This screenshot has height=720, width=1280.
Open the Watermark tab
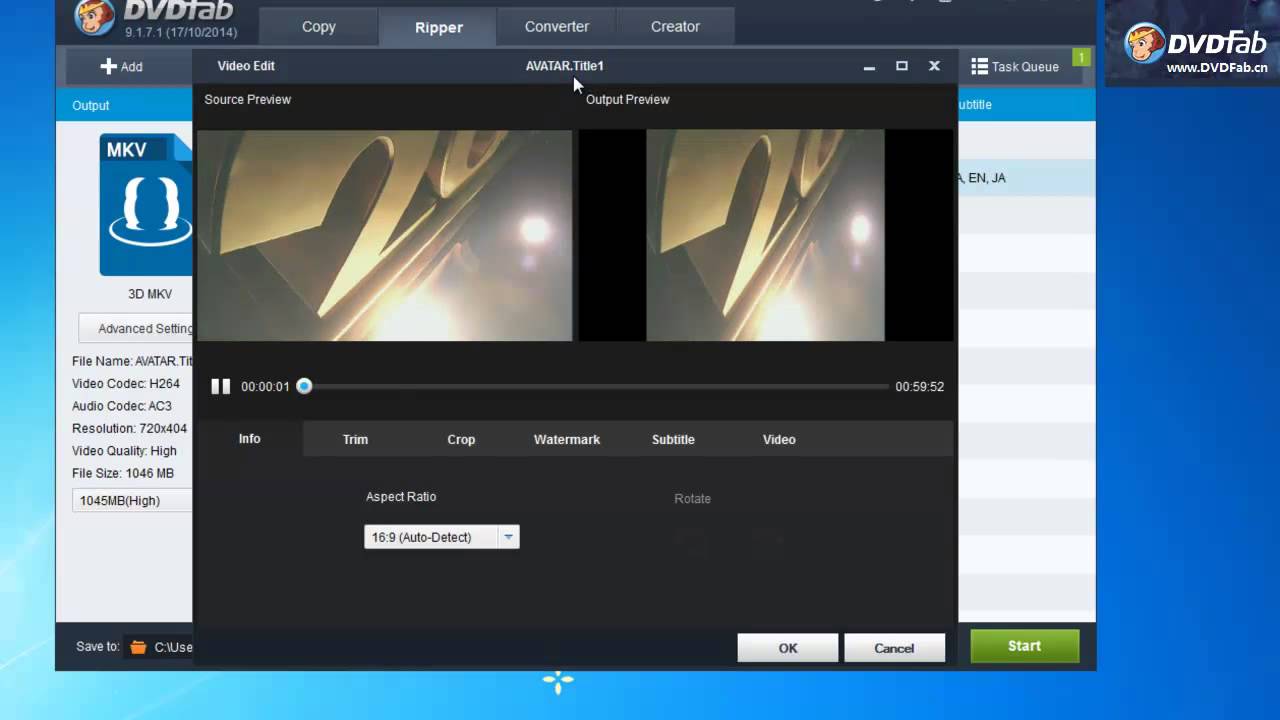tap(567, 439)
